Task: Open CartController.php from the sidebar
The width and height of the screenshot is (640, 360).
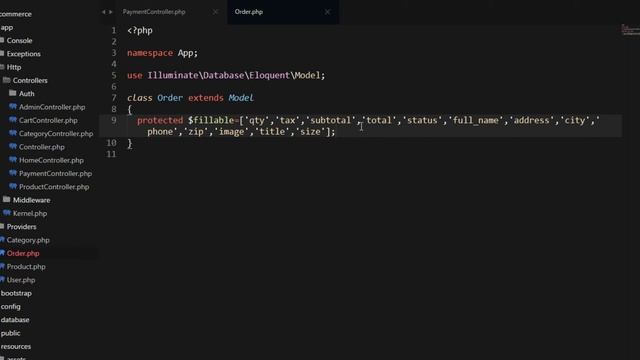Action: (48, 120)
